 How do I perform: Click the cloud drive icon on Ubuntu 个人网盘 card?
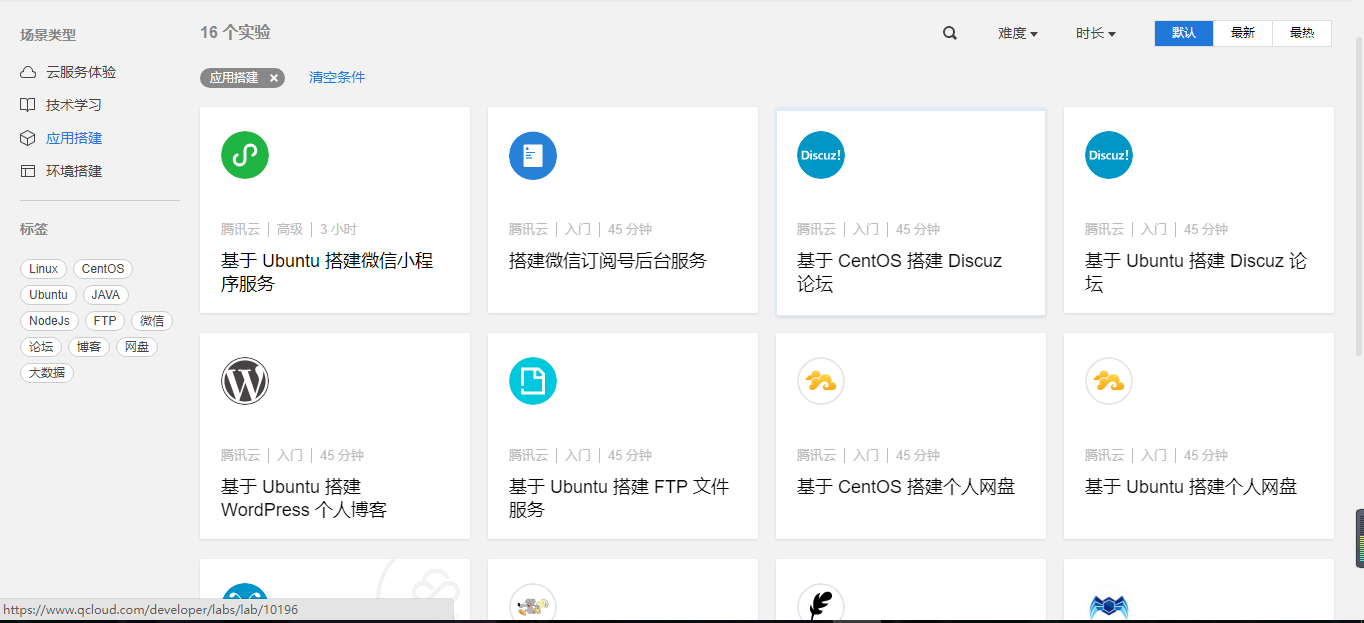pyautogui.click(x=1109, y=381)
